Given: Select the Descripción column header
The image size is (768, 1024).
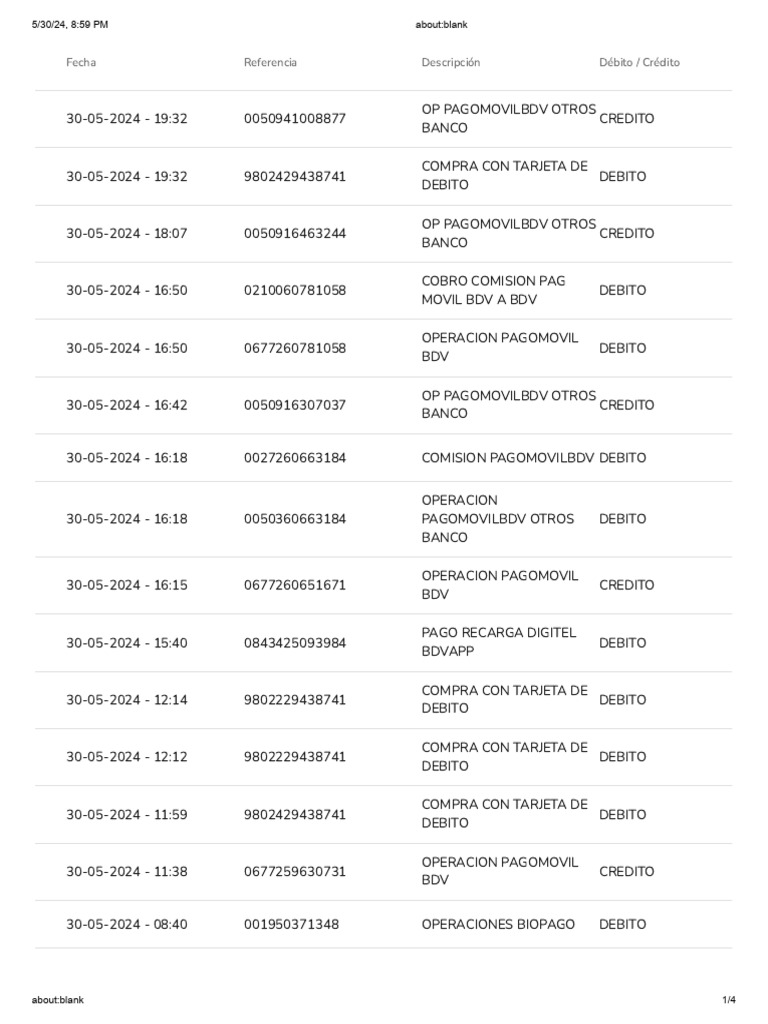Looking at the screenshot, I should (451, 62).
